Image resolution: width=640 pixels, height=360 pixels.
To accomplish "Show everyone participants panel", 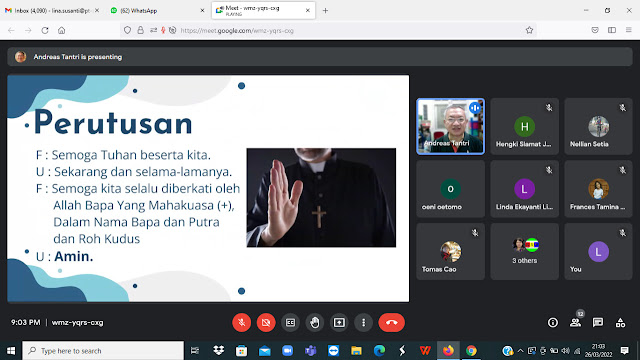I will point(576,322).
